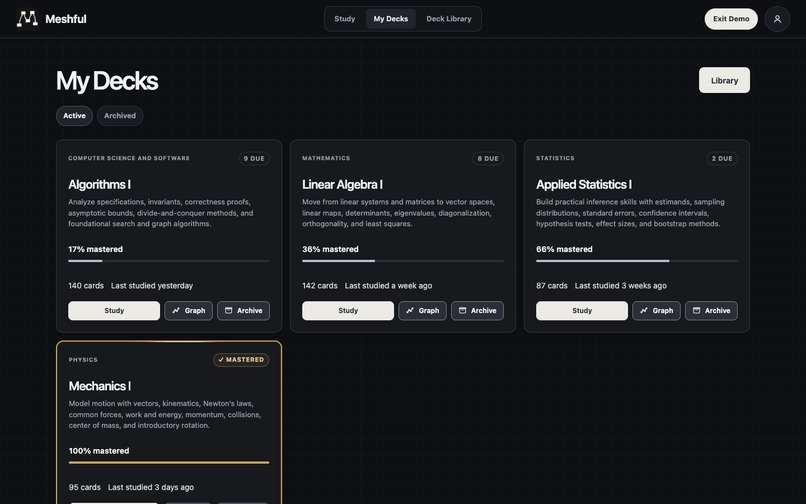
Task: Click the 140 cards count
Action: 86,286
